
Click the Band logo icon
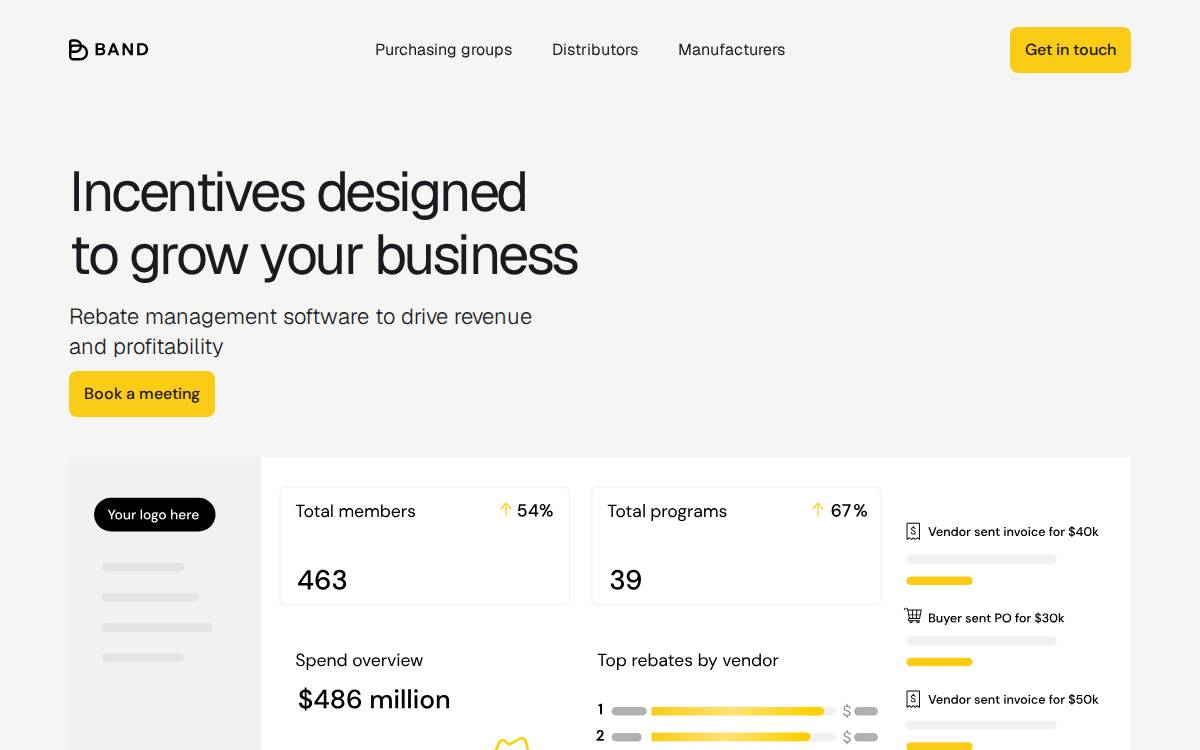pyautogui.click(x=78, y=50)
